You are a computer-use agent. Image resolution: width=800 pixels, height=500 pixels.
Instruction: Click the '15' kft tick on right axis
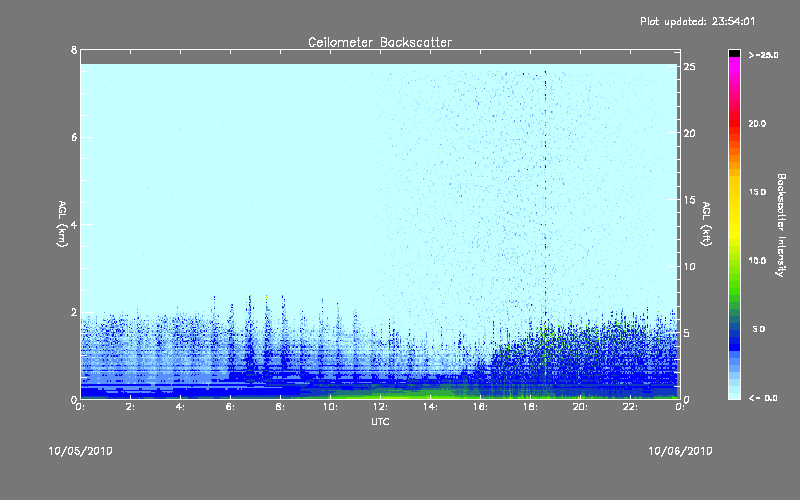pyautogui.click(x=690, y=200)
